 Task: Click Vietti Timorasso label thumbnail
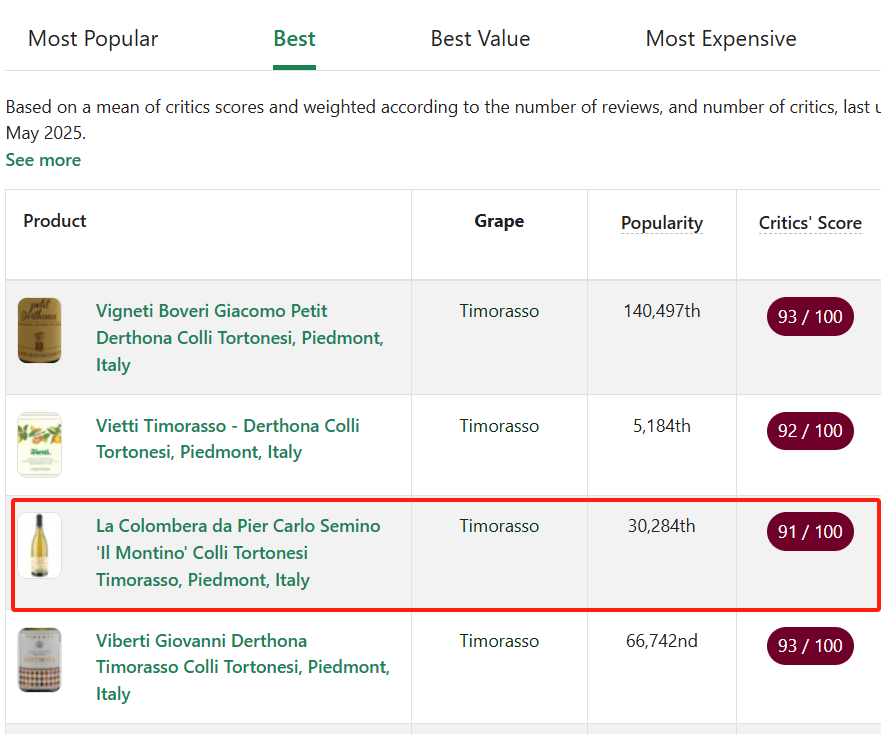pyautogui.click(x=39, y=444)
